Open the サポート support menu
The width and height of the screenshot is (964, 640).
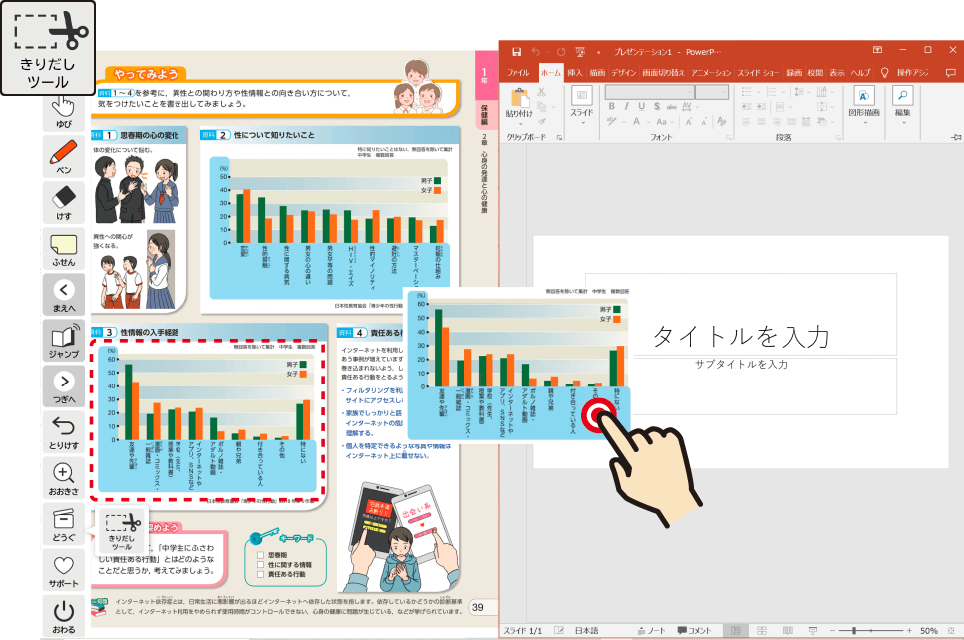[64, 571]
